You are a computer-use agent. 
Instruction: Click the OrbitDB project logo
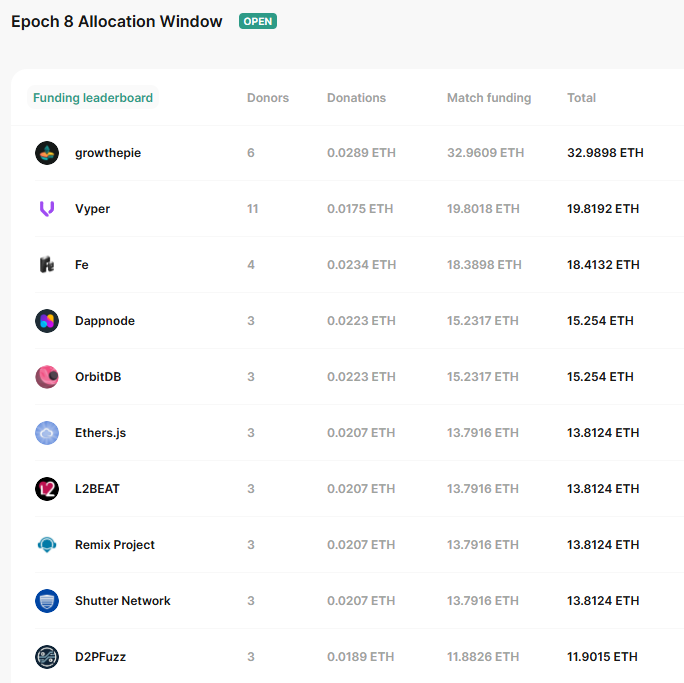coord(47,377)
